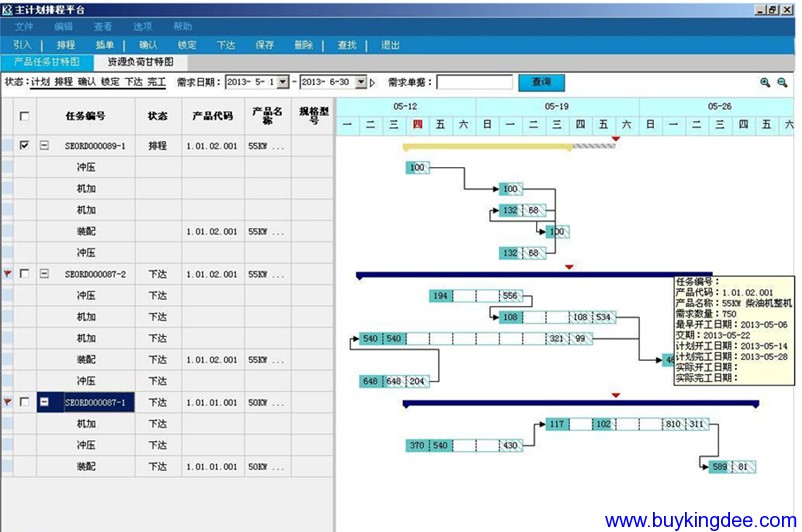Select the 确认 status filter
This screenshot has width=802, height=532.
point(87,82)
